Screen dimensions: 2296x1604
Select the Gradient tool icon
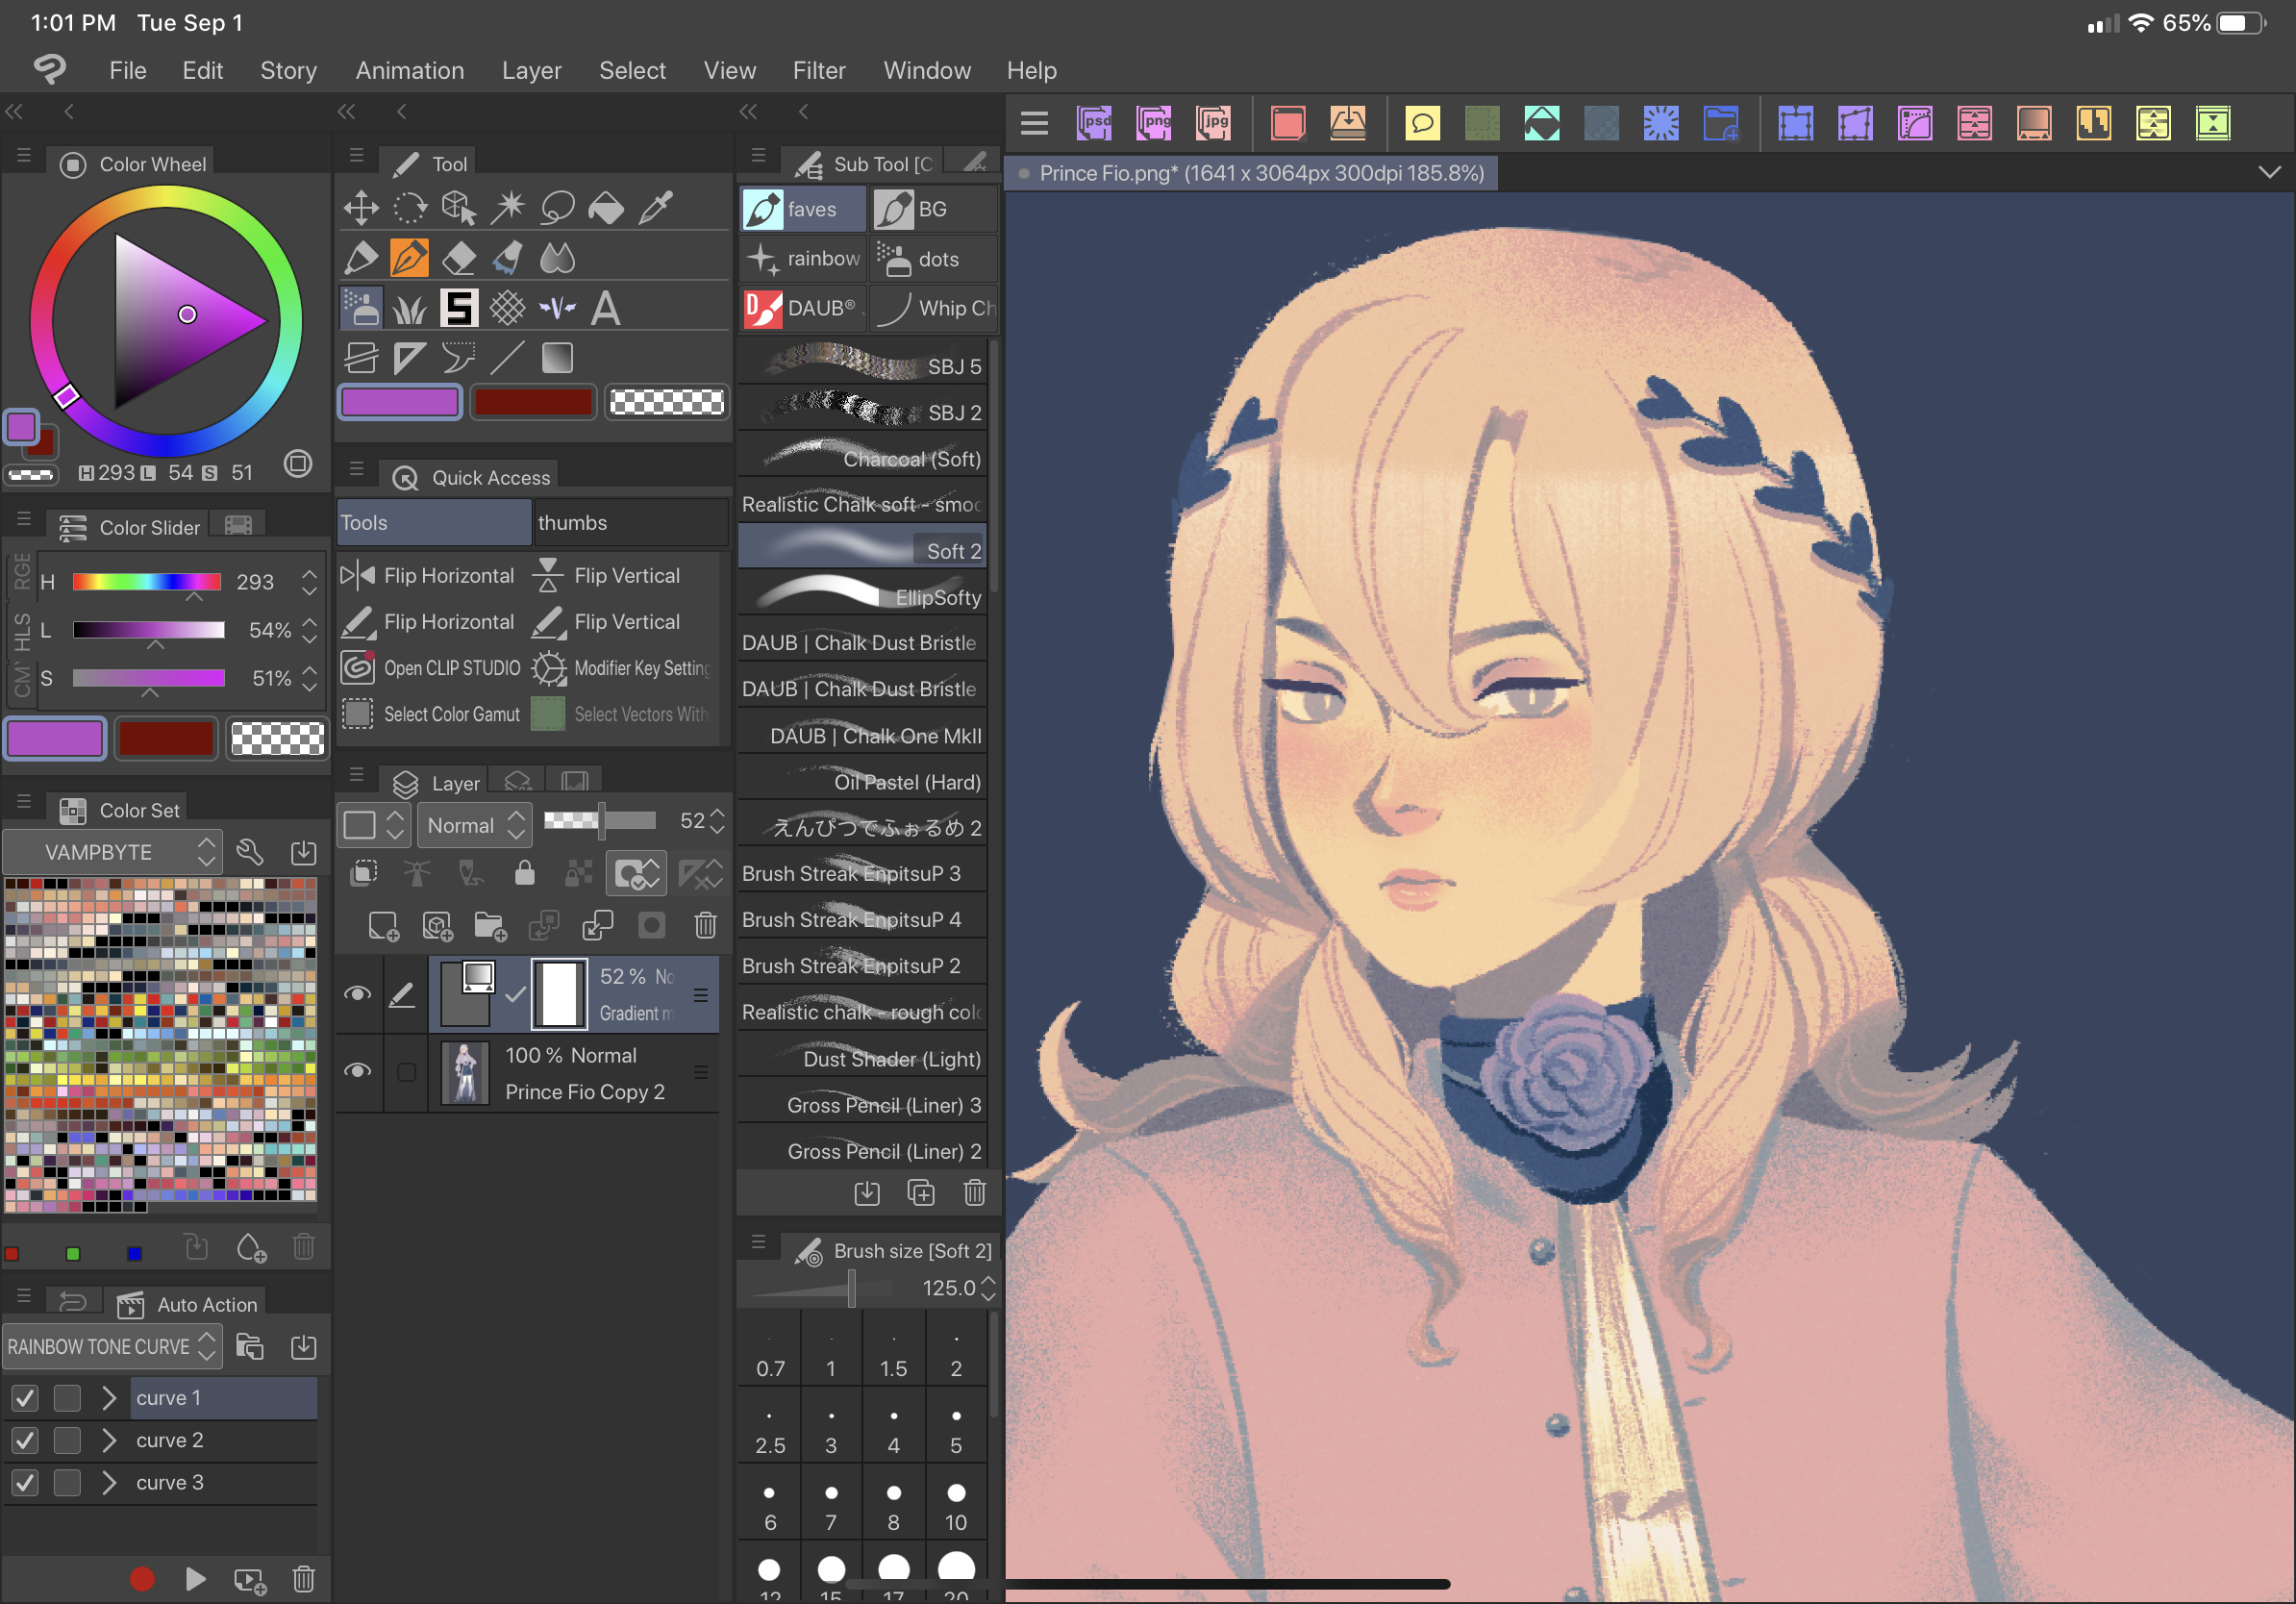tap(557, 358)
